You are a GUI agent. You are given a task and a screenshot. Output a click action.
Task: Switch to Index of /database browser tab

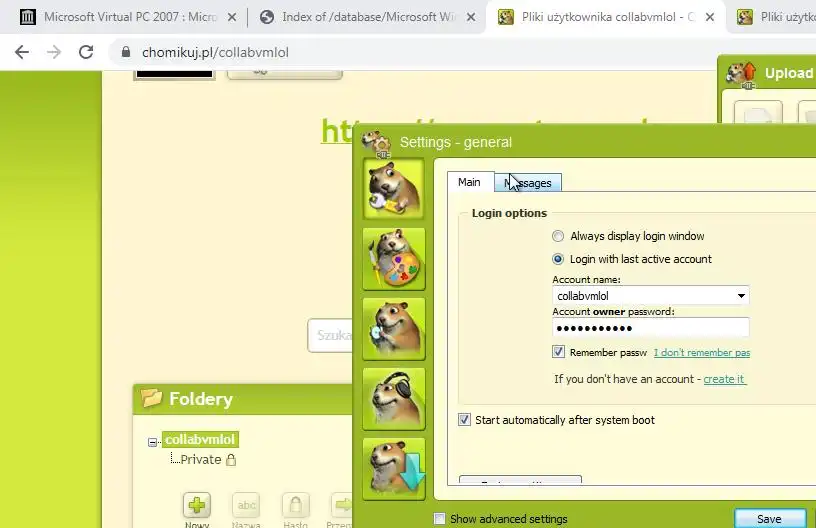pos(368,17)
